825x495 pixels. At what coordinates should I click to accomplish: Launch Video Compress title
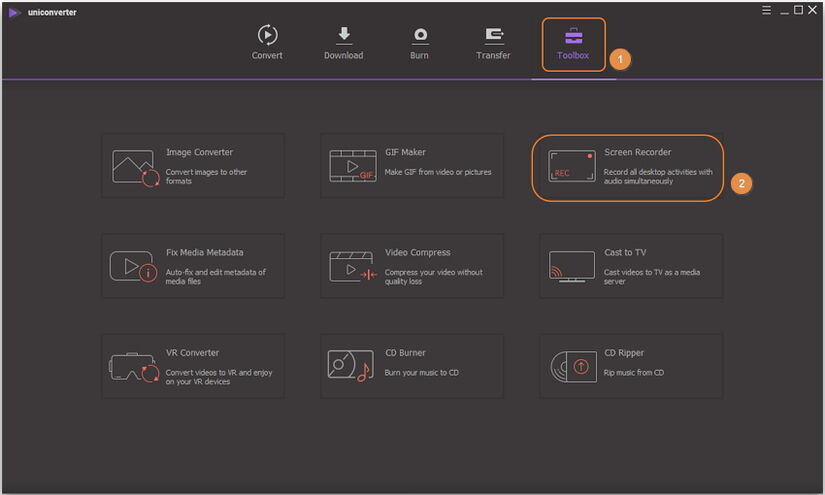[x=418, y=252]
